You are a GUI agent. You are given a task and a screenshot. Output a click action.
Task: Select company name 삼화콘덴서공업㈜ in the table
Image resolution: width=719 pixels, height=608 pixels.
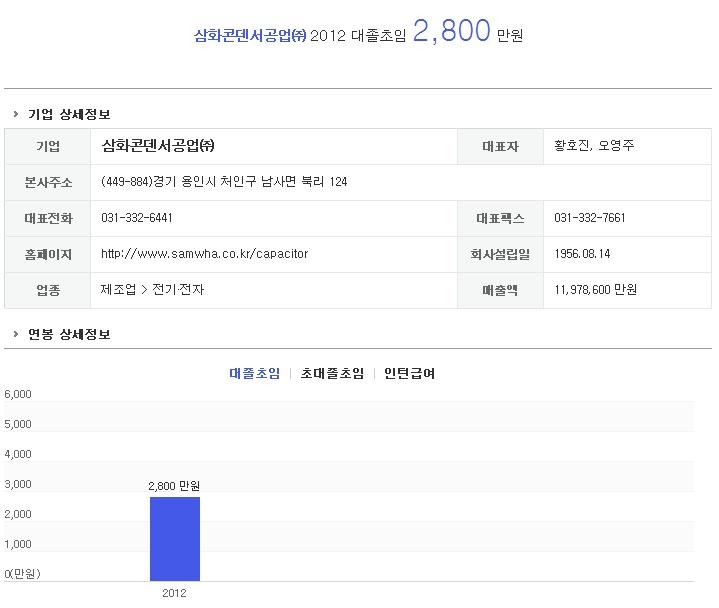pos(158,146)
